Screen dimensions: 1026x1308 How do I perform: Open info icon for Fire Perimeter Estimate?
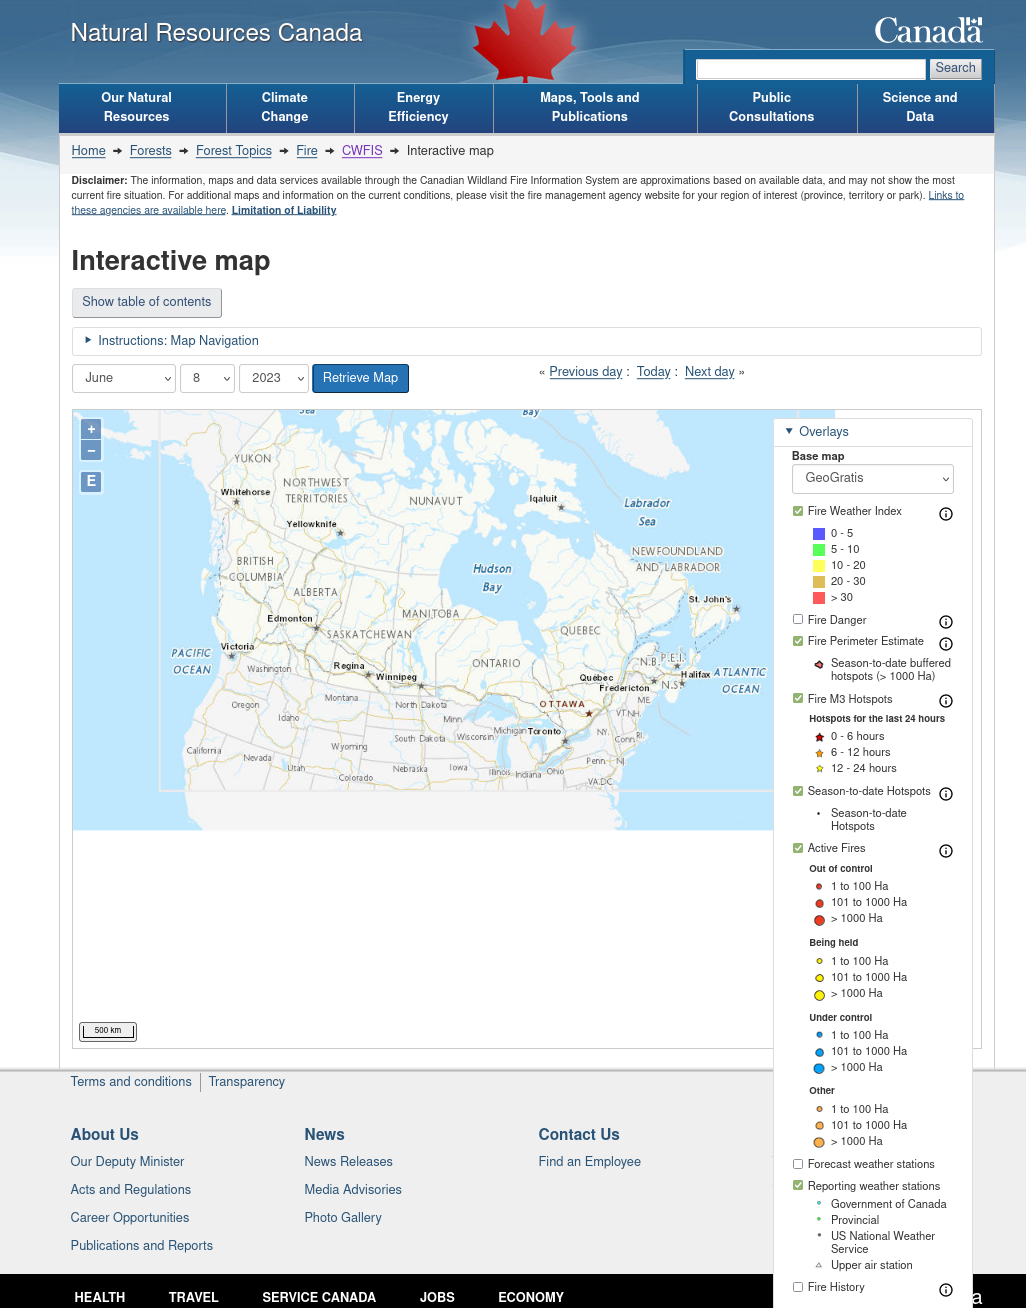click(946, 644)
